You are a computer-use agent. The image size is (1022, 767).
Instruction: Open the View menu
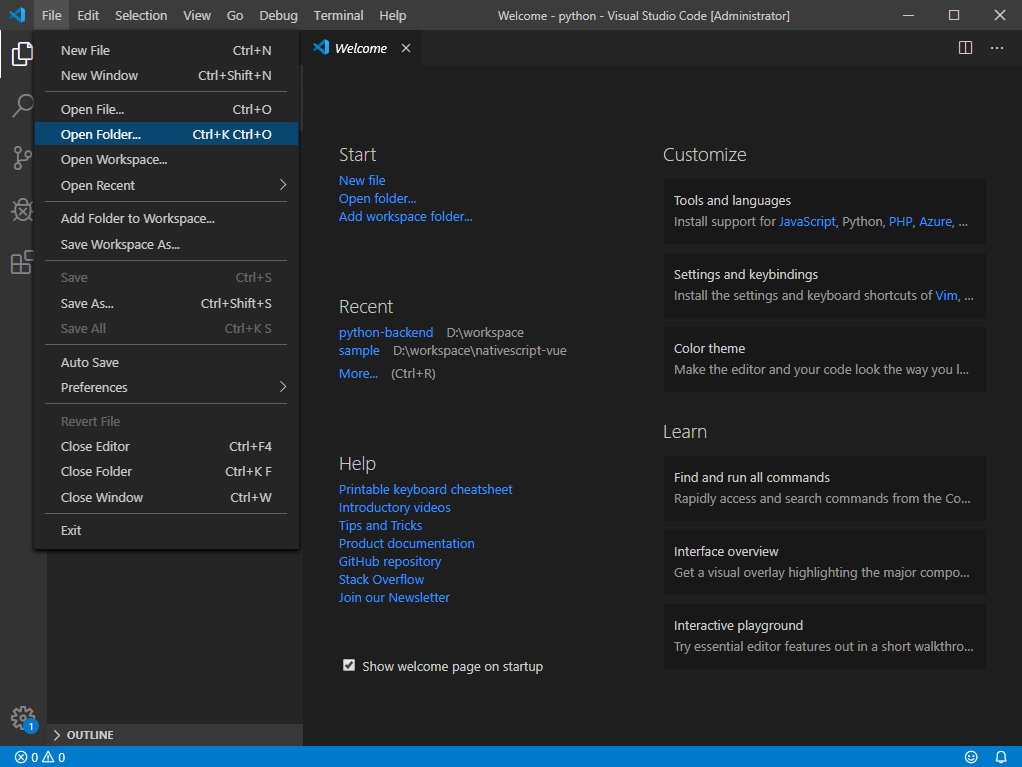pyautogui.click(x=197, y=15)
